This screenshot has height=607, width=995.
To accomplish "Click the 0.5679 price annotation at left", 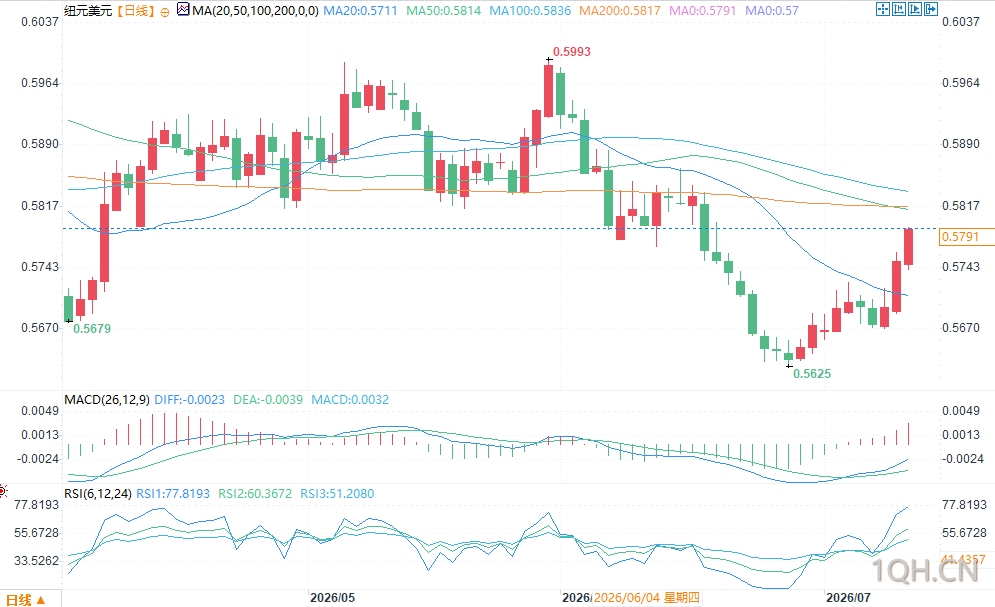I will coord(92,329).
